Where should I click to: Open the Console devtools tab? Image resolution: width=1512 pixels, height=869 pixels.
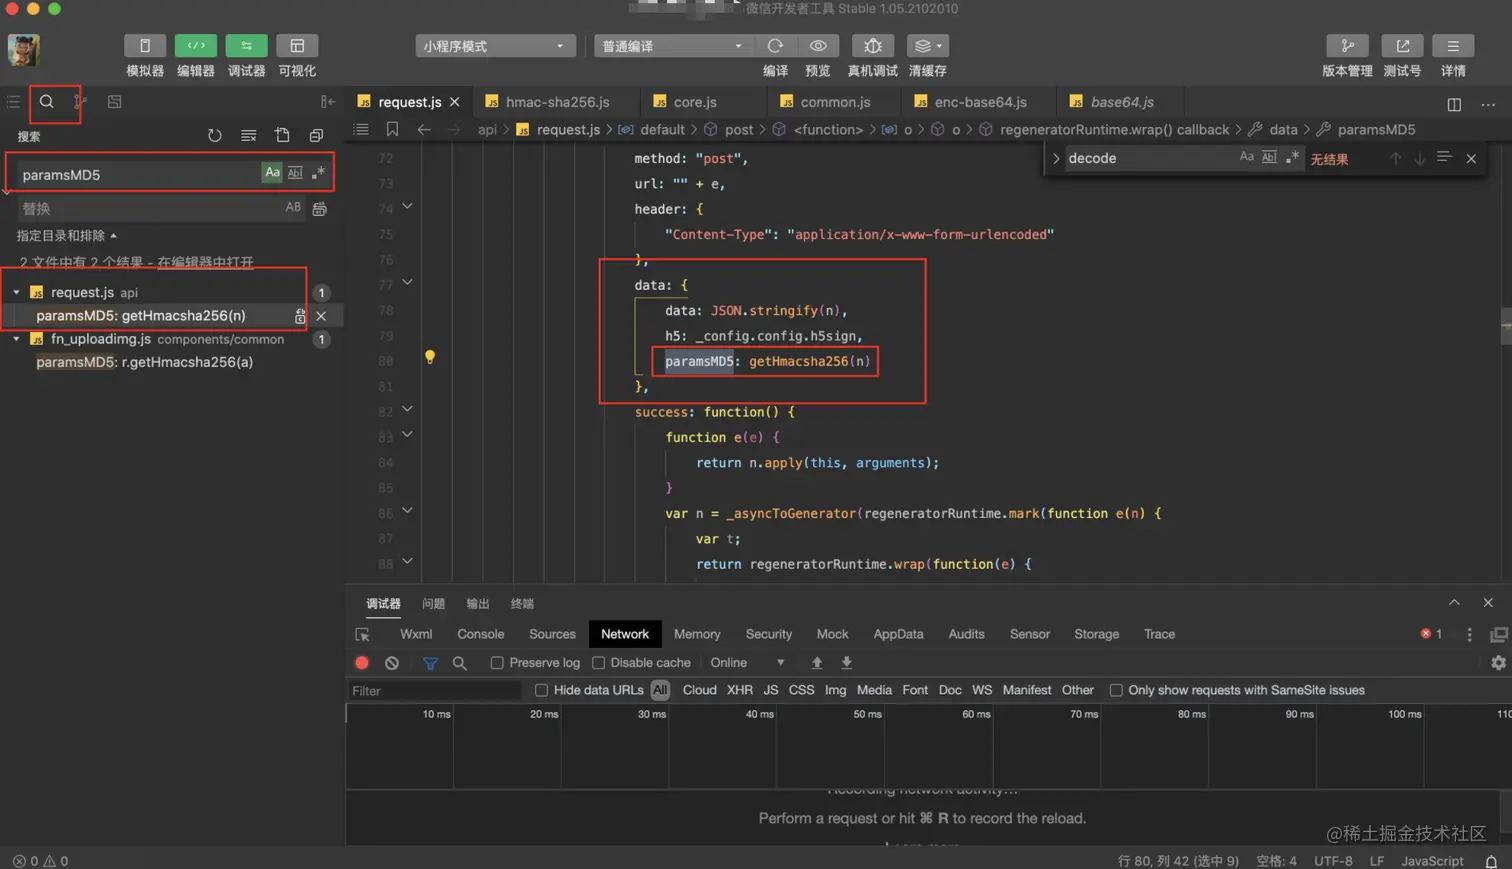coord(480,634)
